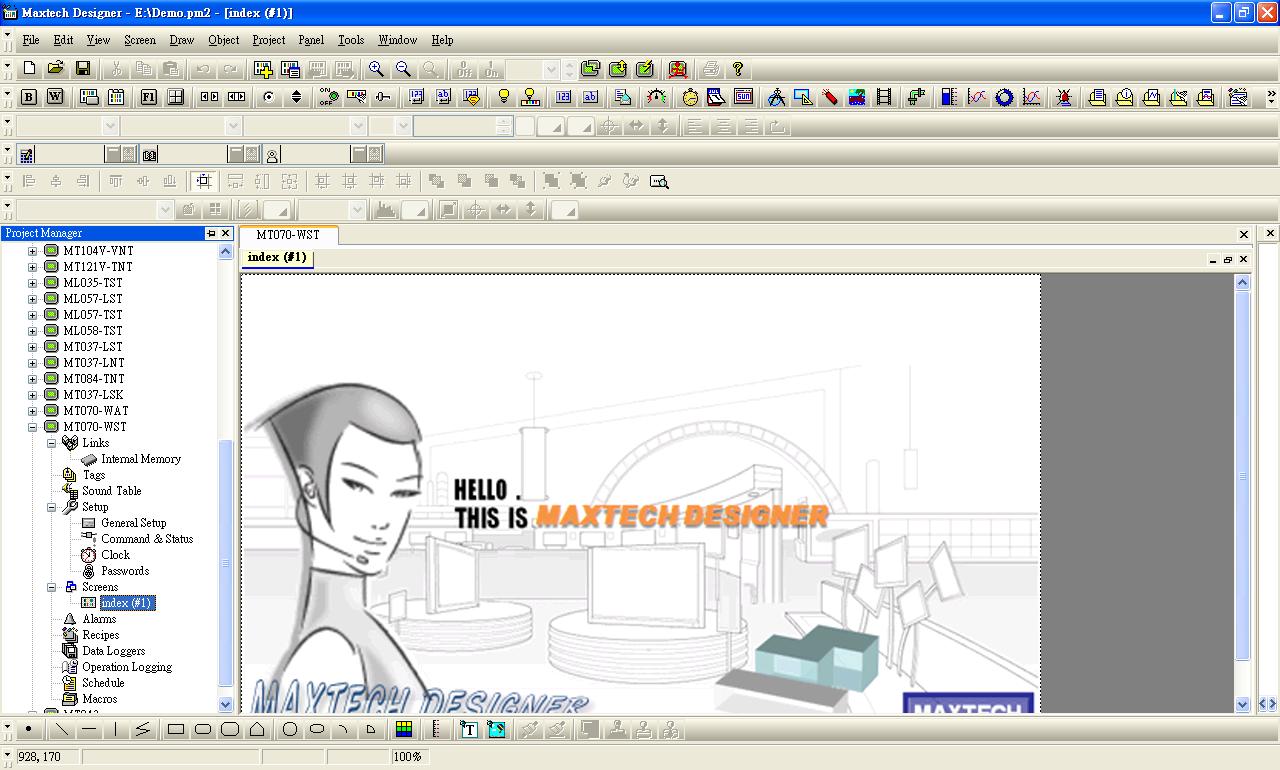Select Macros in project tree
1280x770 pixels.
[x=99, y=699]
